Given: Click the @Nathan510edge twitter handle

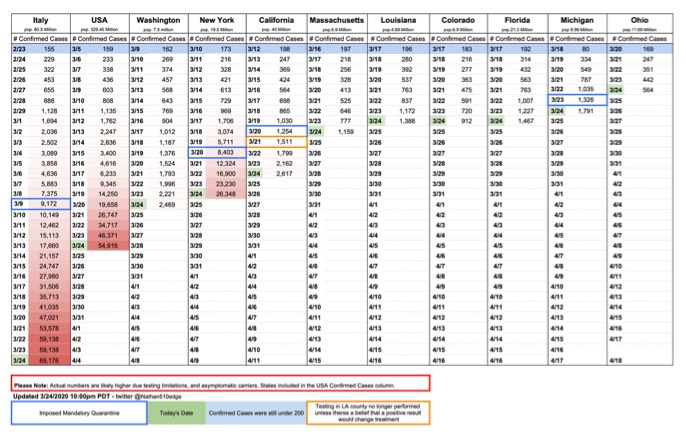Looking at the screenshot, I should 158,396.
